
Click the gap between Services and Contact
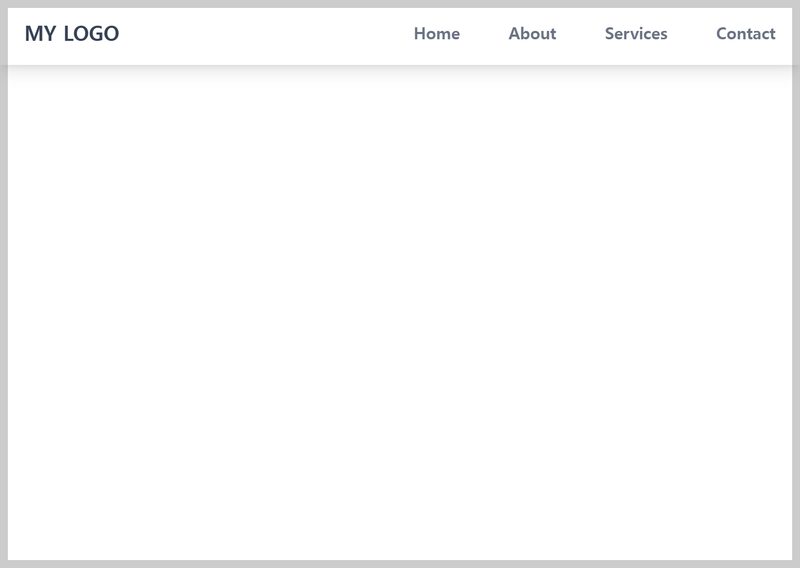pyautogui.click(x=692, y=34)
